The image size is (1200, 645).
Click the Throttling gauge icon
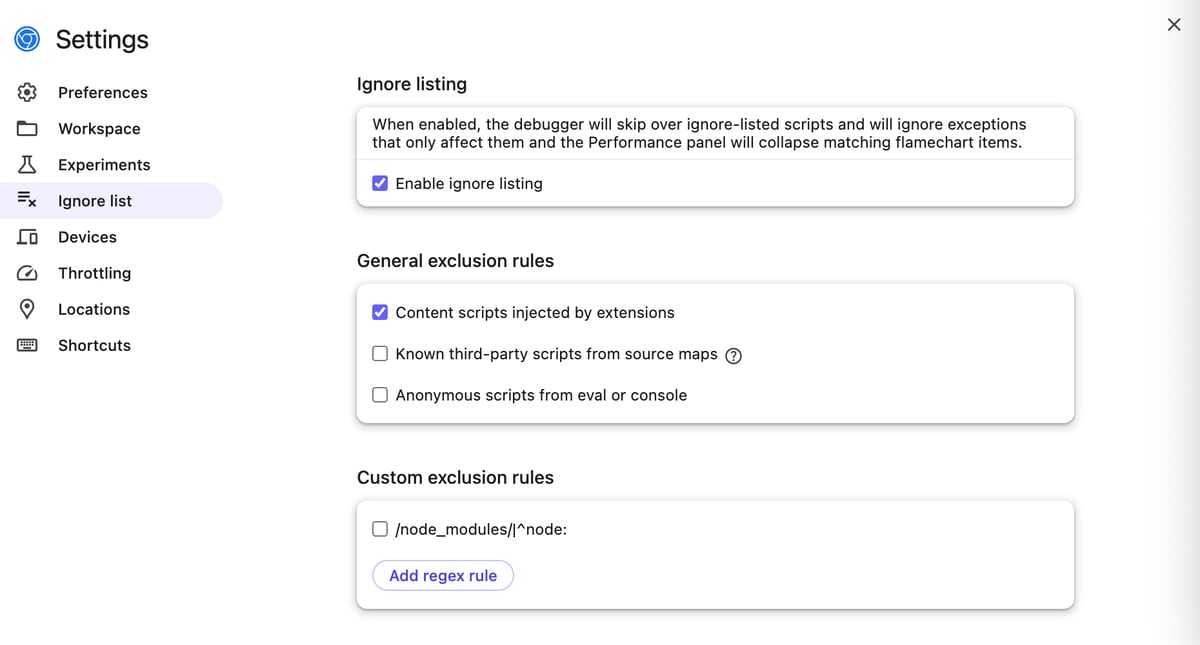click(x=27, y=273)
